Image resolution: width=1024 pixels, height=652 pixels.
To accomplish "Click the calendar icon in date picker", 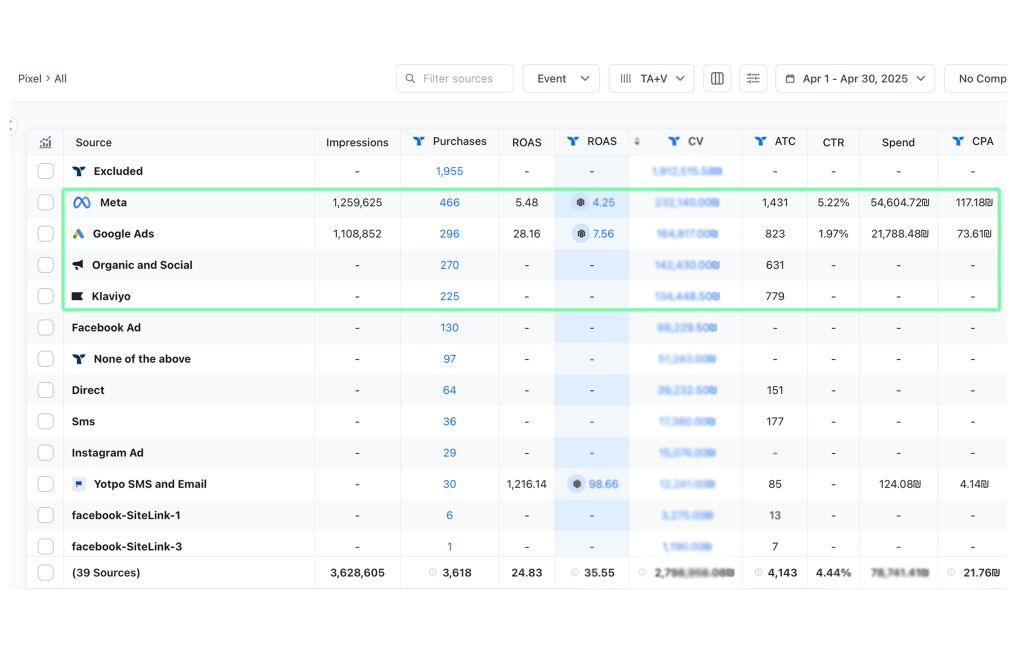I will 790,78.
